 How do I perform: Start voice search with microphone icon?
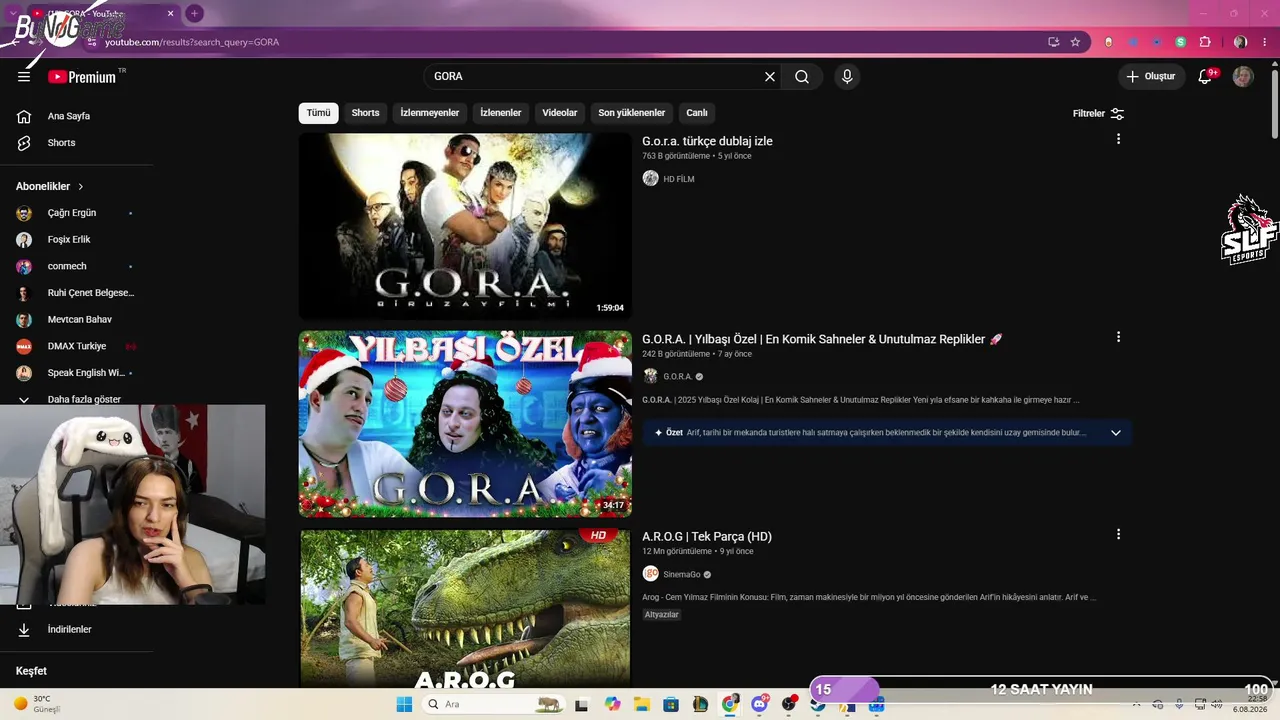847,77
